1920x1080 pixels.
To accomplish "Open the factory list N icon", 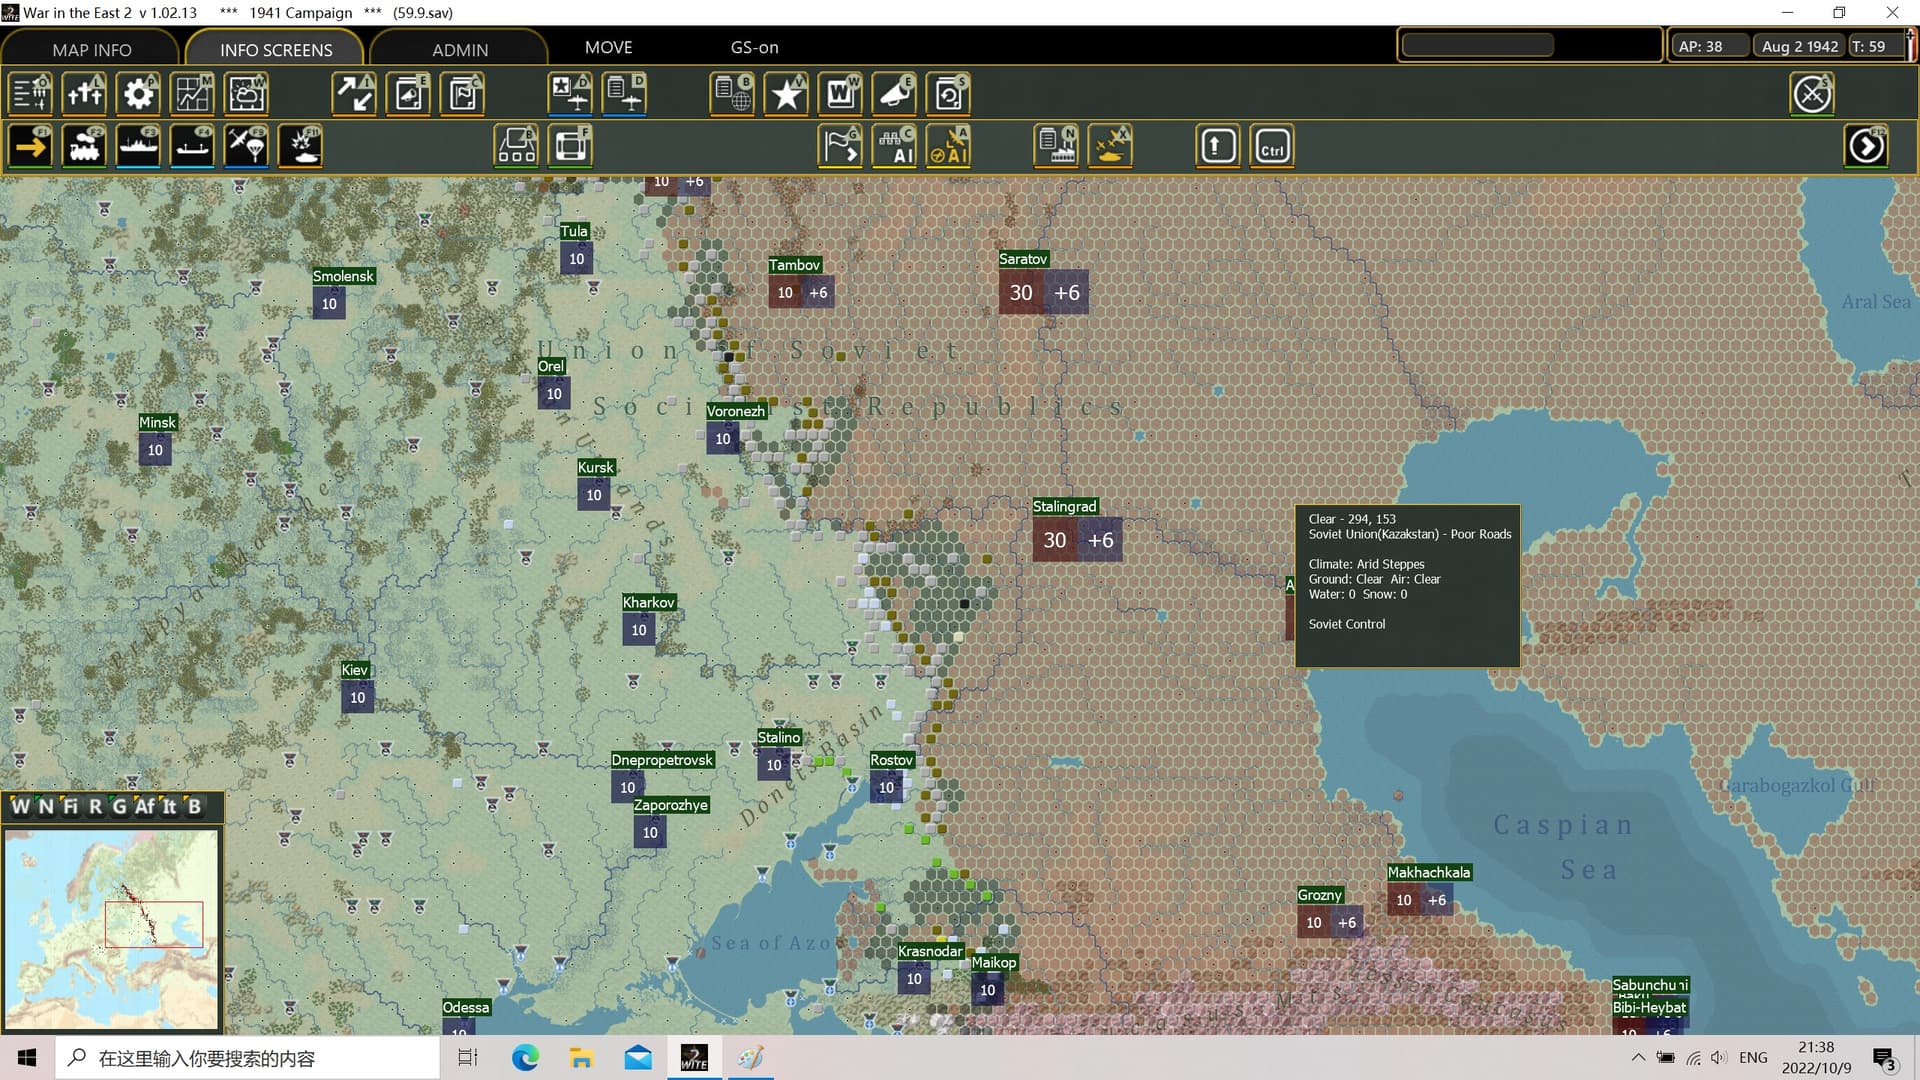I will coord(1056,147).
